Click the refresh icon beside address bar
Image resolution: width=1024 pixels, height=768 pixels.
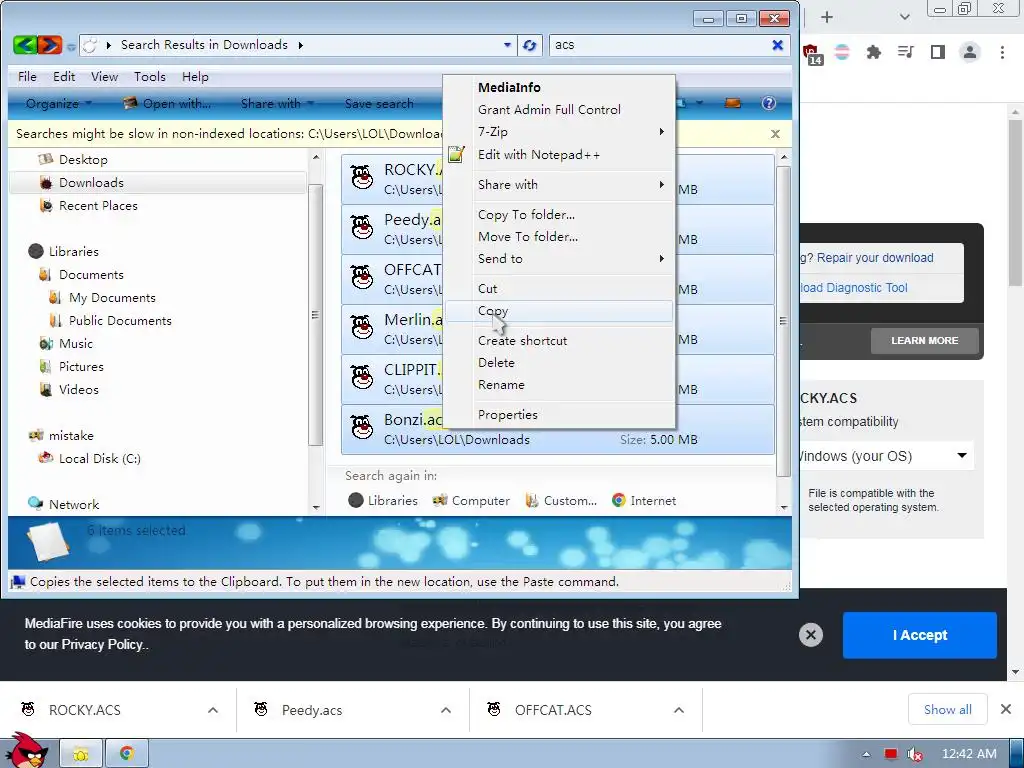(x=530, y=45)
